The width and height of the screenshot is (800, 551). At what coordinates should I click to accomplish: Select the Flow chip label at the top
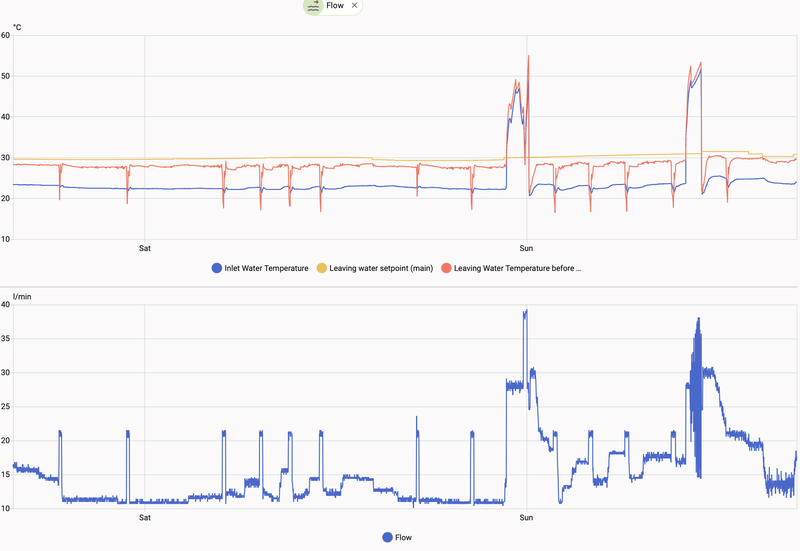(335, 5)
